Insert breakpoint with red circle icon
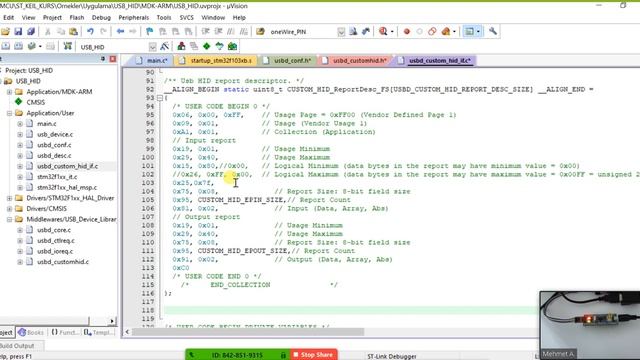640x360 pixels. tap(407, 31)
